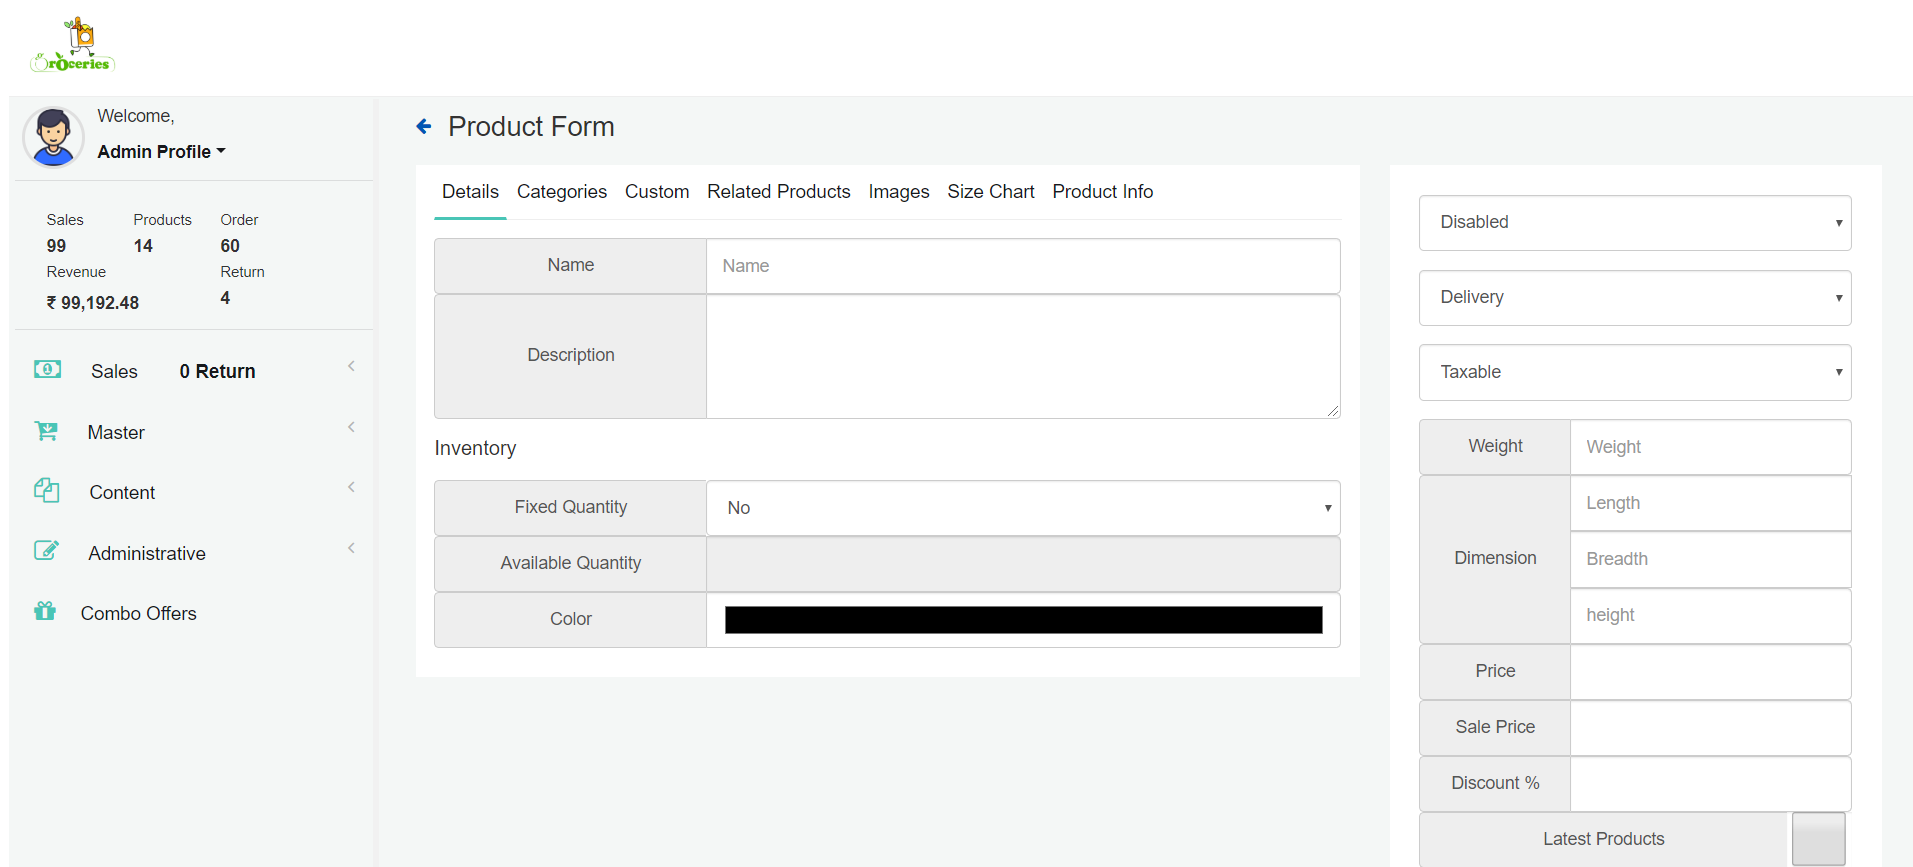
Task: Switch to the Size Chart tab
Action: pos(991,191)
